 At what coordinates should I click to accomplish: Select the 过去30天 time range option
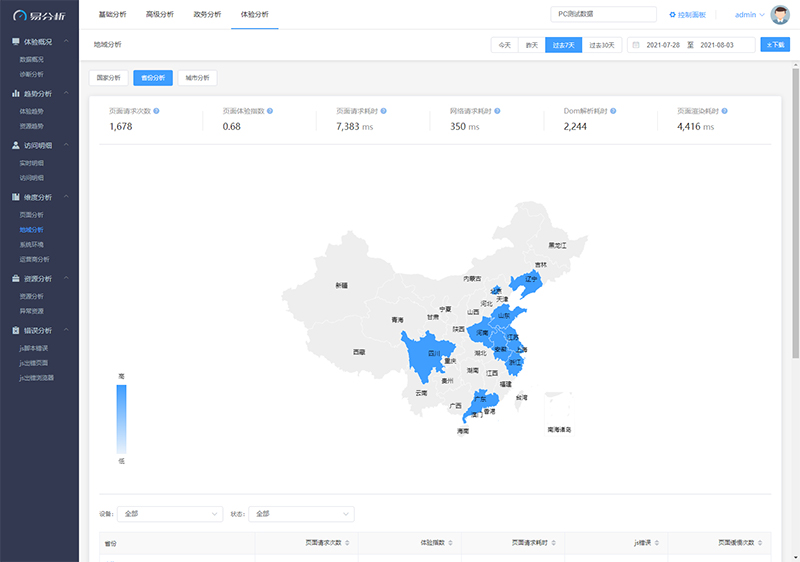pos(602,45)
